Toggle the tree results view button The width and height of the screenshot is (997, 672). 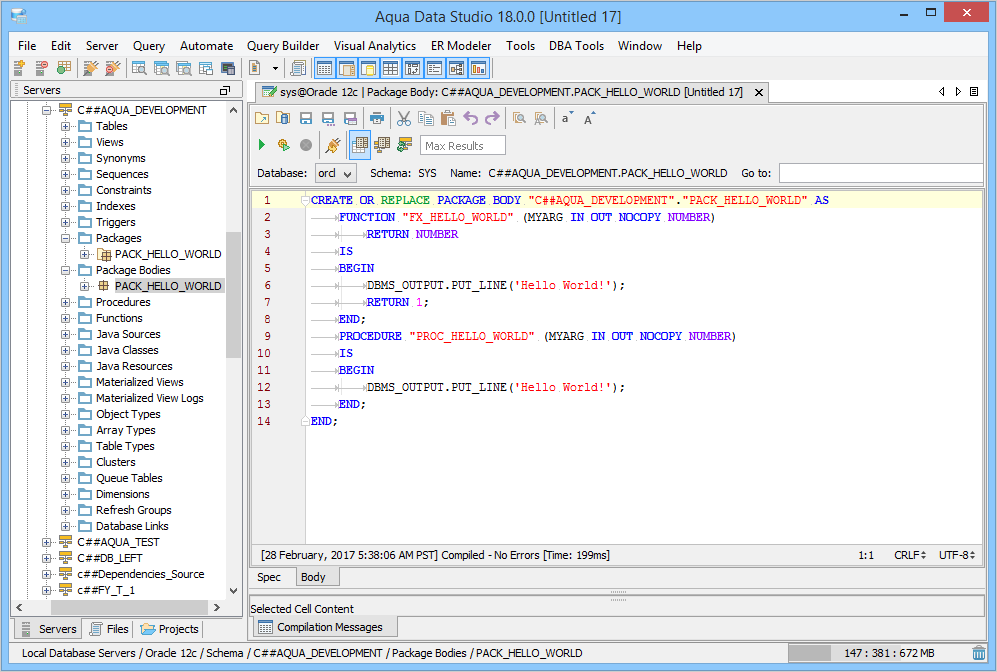pyautogui.click(x=382, y=145)
